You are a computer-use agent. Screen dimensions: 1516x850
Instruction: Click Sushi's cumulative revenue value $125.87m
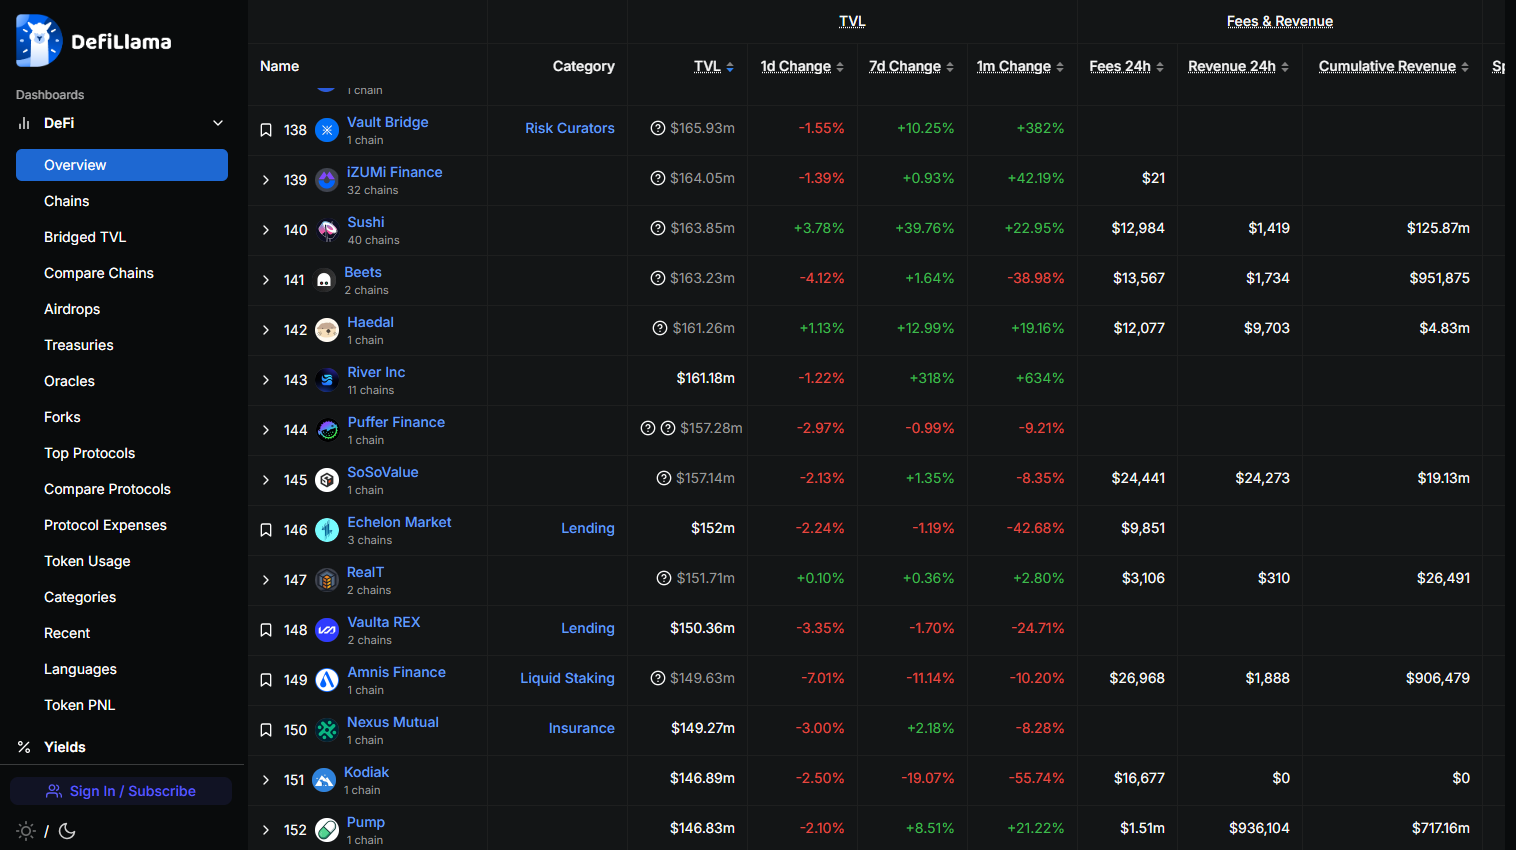tap(1438, 228)
